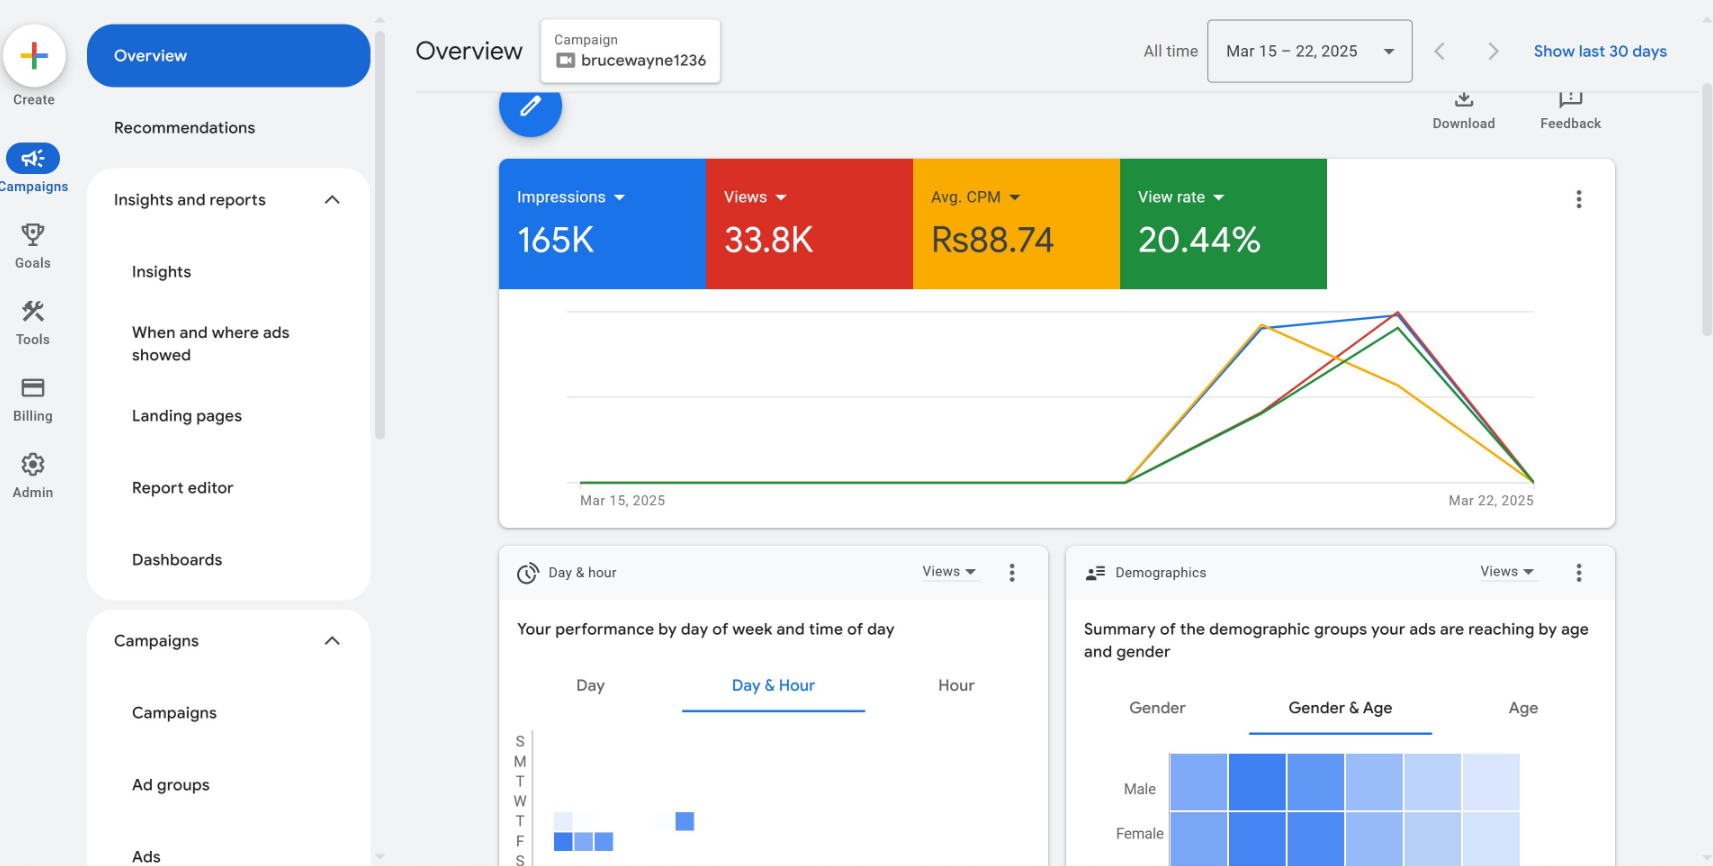The image size is (1713, 866).
Task: Collapse the Campaigns sidebar section
Action: point(332,641)
